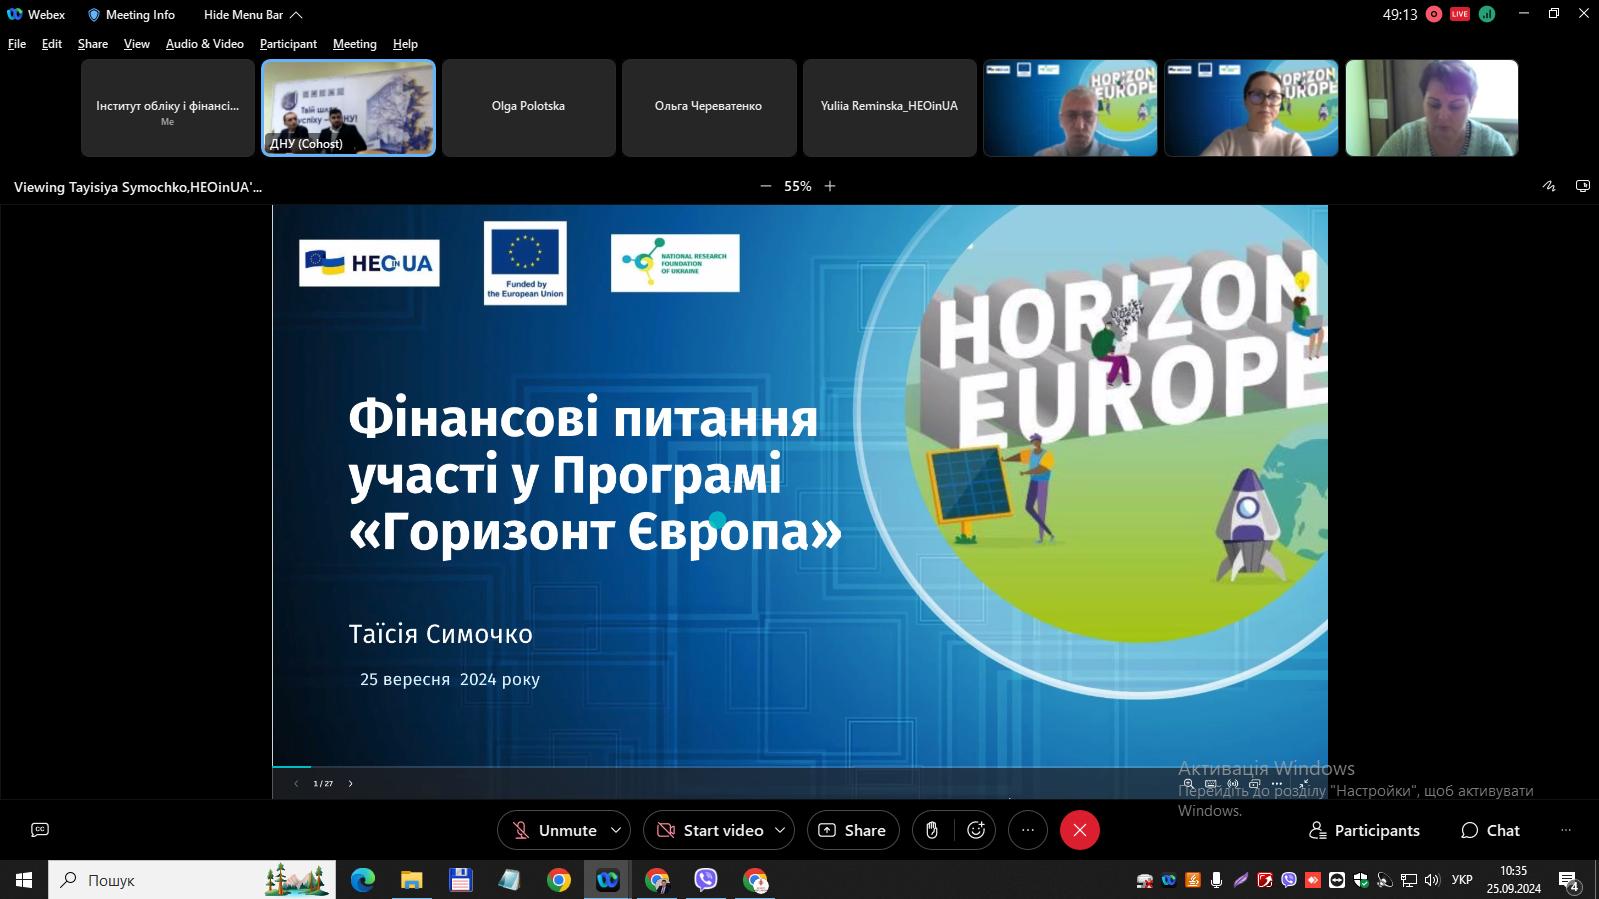Open the slide more options dots
This screenshot has width=1599, height=899.
[x=1276, y=784]
